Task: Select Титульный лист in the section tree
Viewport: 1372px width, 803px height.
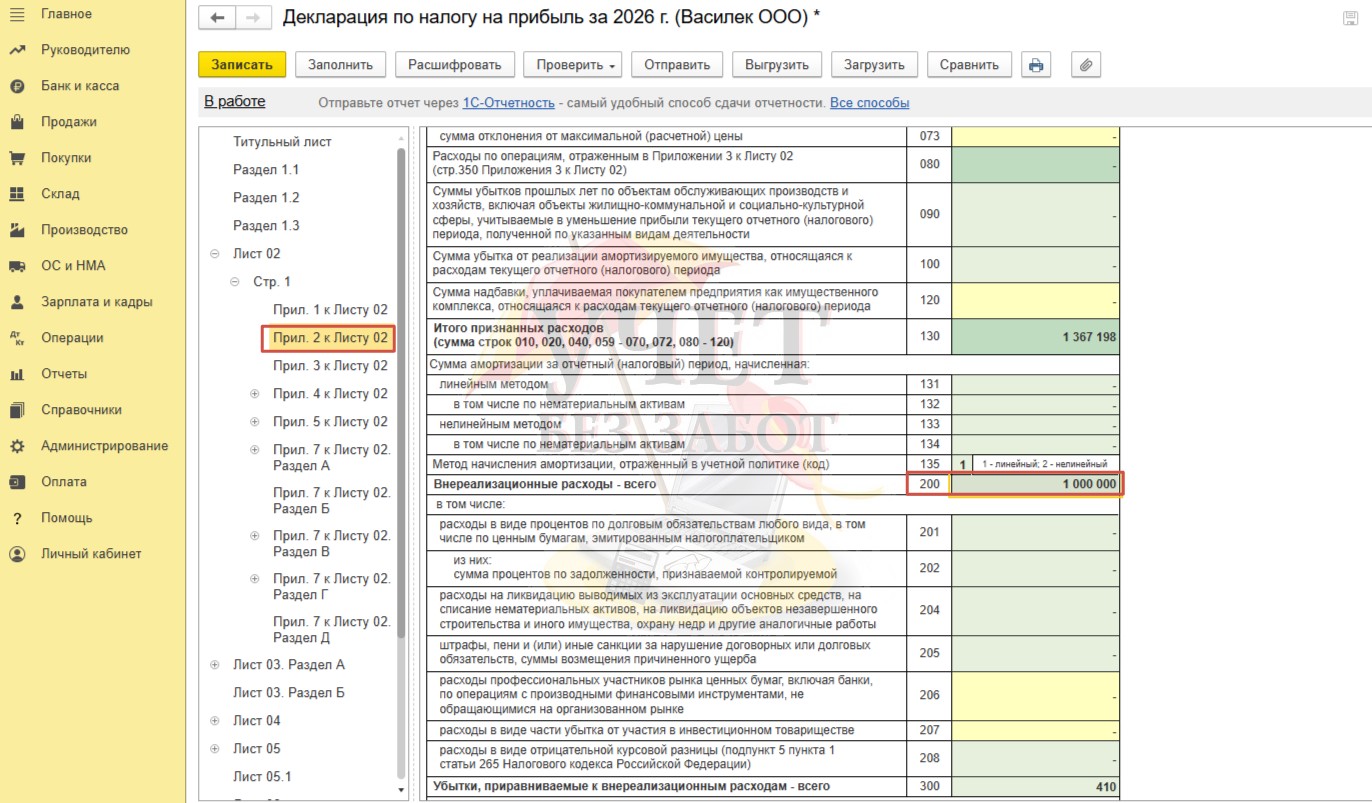Action: (282, 142)
